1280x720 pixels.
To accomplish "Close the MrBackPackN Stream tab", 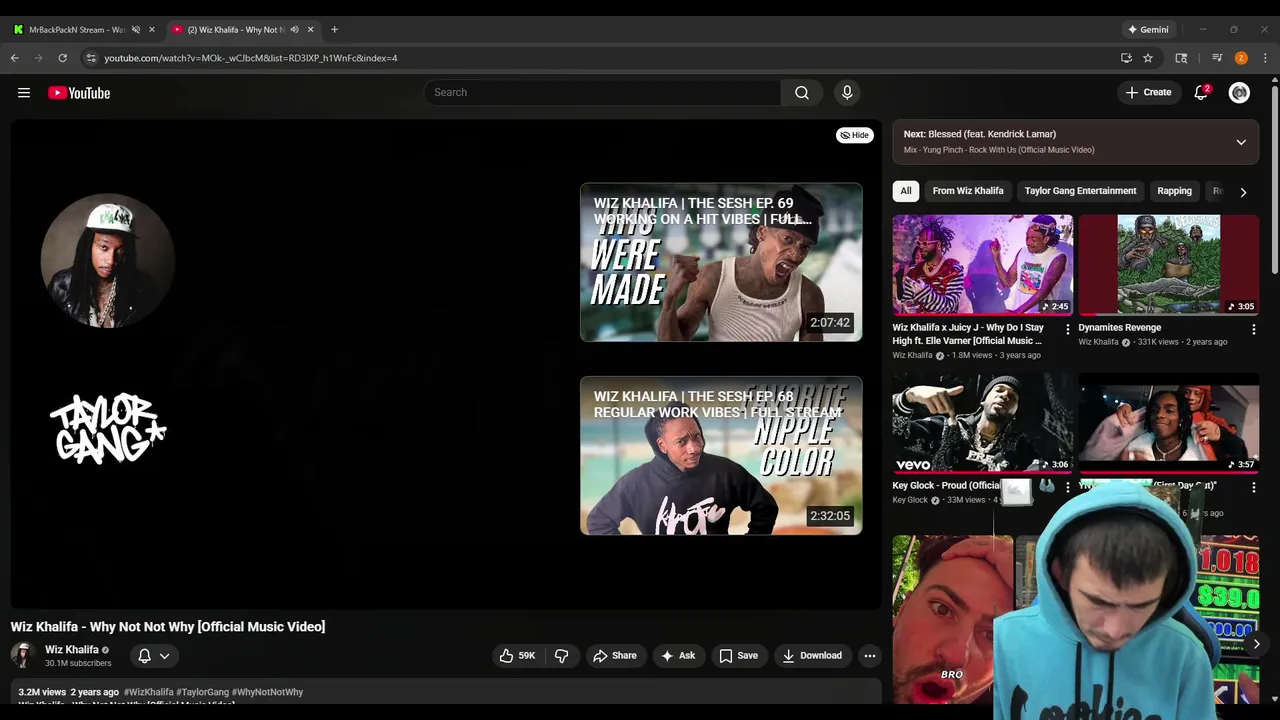I will [152, 29].
